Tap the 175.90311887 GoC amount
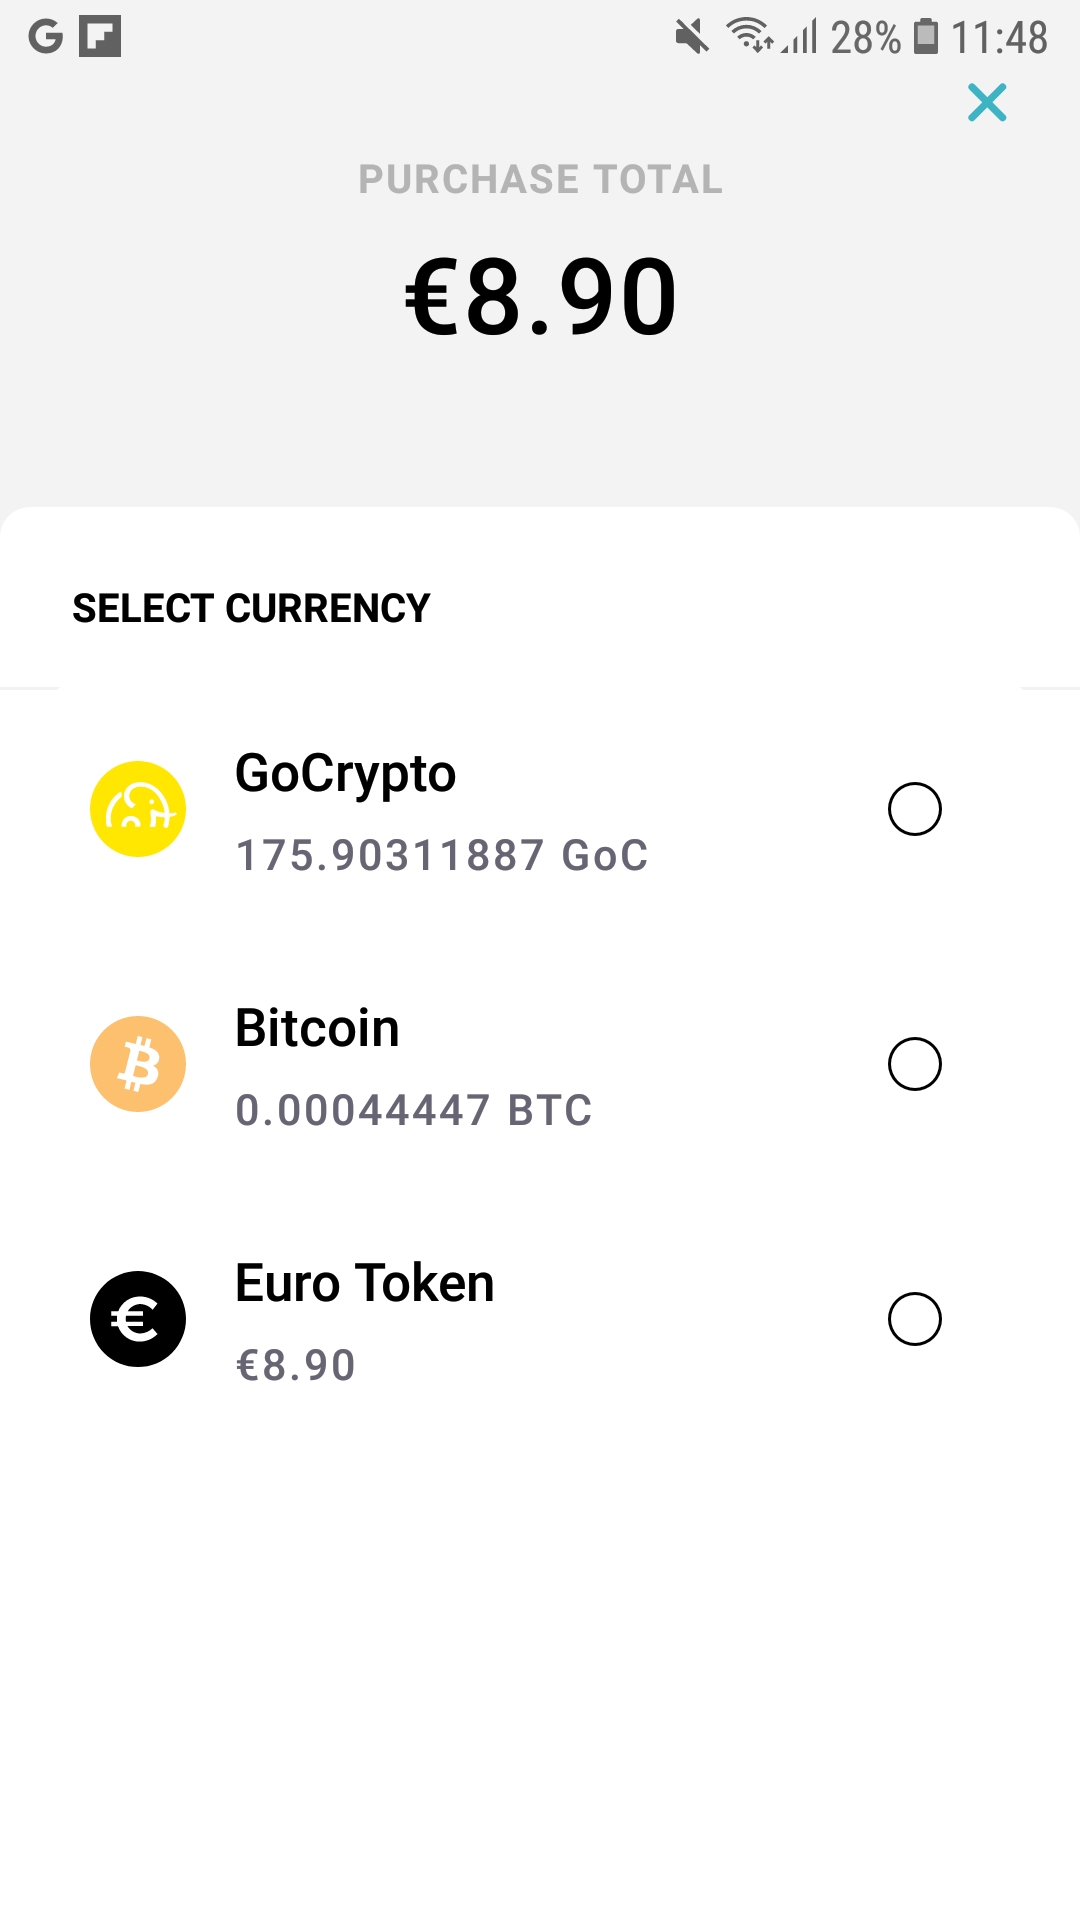This screenshot has width=1080, height=1920. tap(441, 856)
